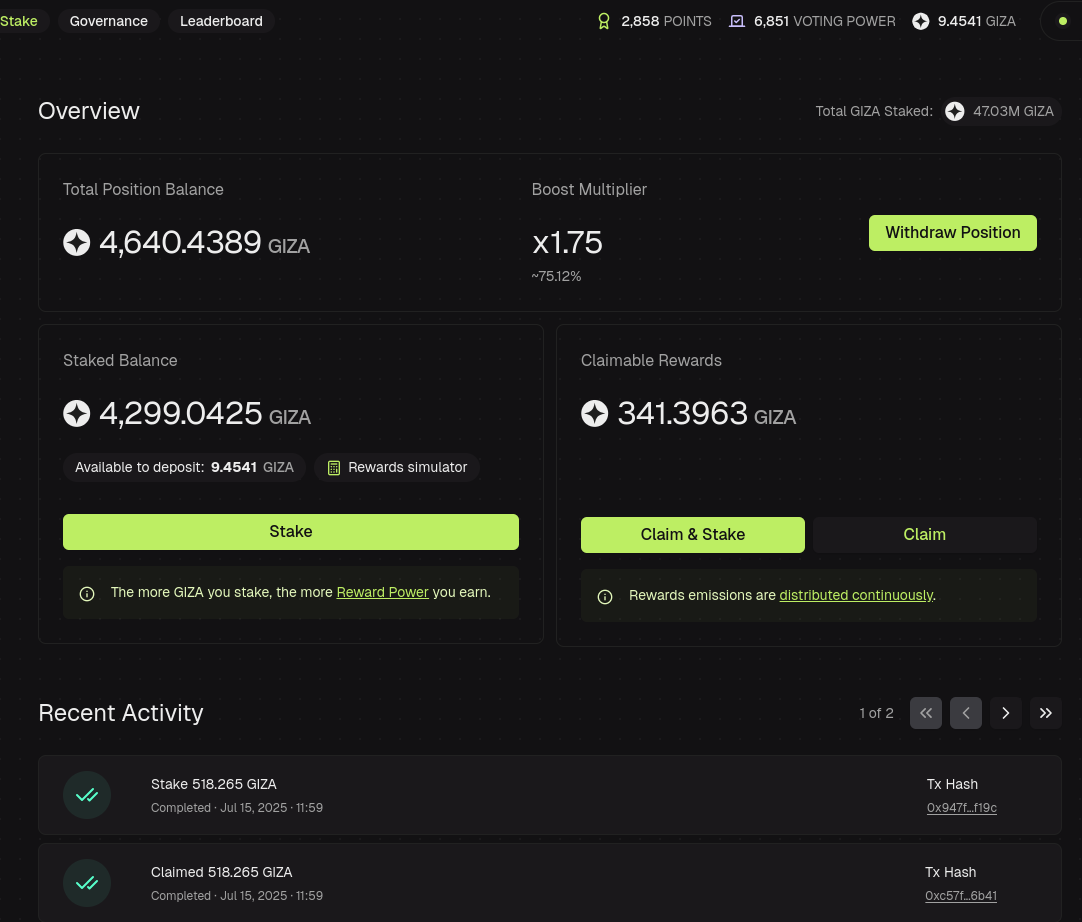Click the GIZA token icon in header
This screenshot has width=1082, height=922.
pos(921,21)
